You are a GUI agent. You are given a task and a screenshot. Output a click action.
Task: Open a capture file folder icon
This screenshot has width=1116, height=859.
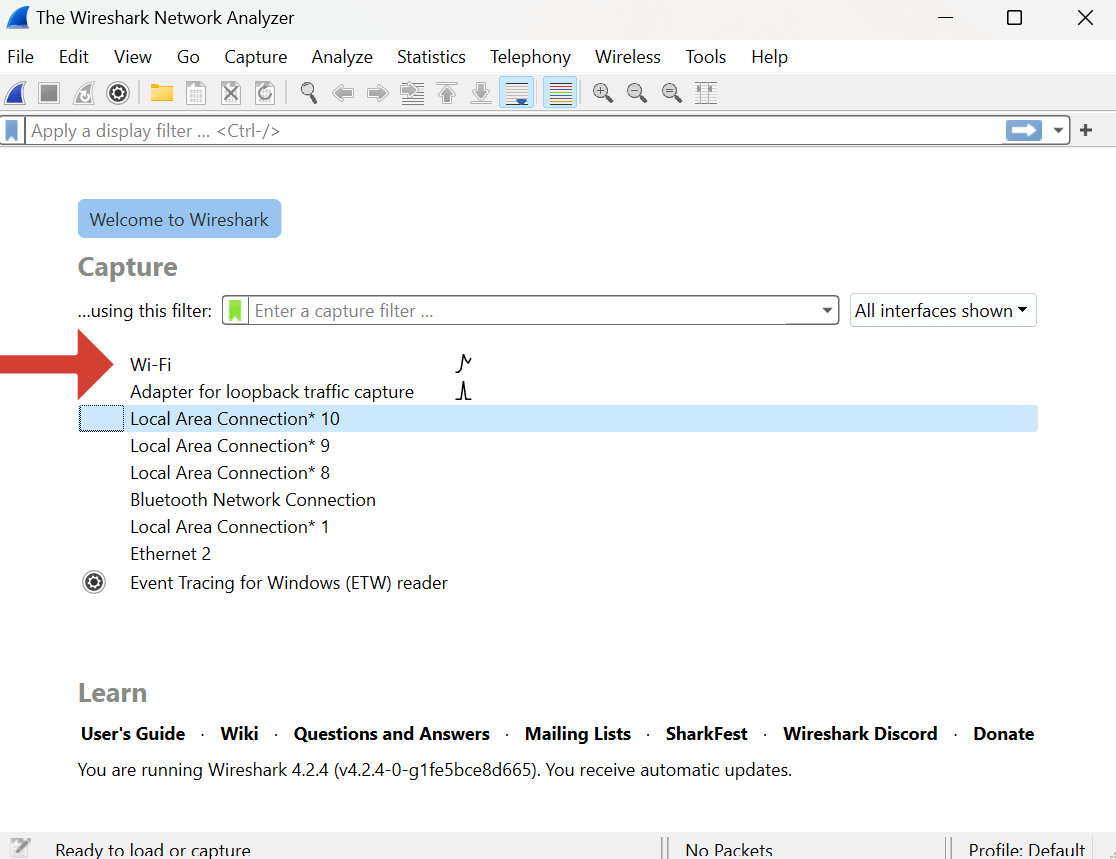(x=162, y=93)
